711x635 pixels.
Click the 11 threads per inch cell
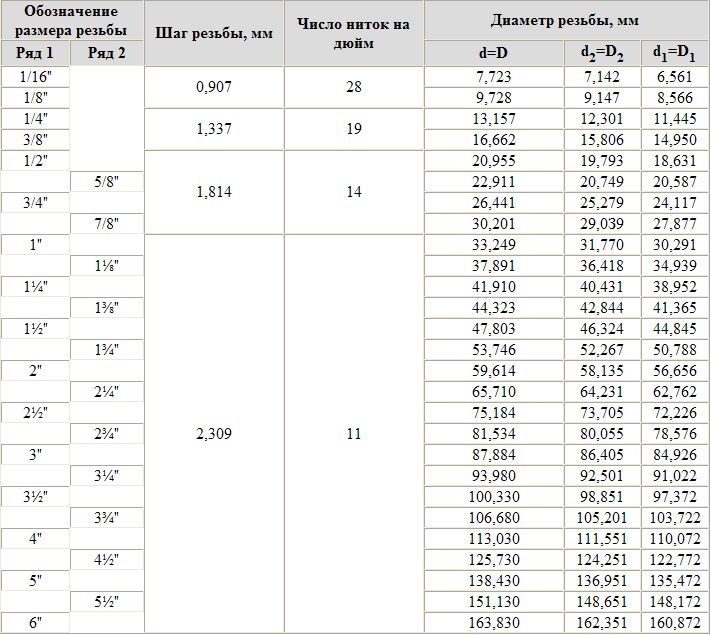(354, 434)
